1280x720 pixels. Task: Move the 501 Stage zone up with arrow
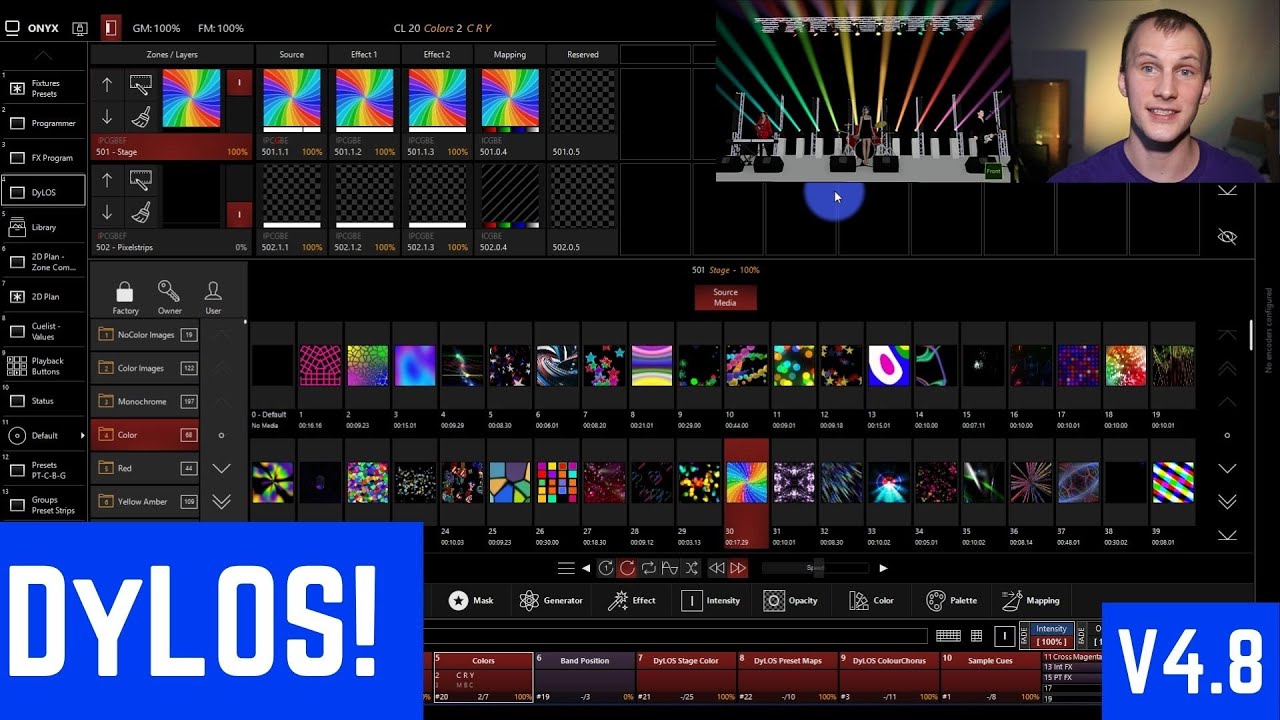pyautogui.click(x=107, y=85)
